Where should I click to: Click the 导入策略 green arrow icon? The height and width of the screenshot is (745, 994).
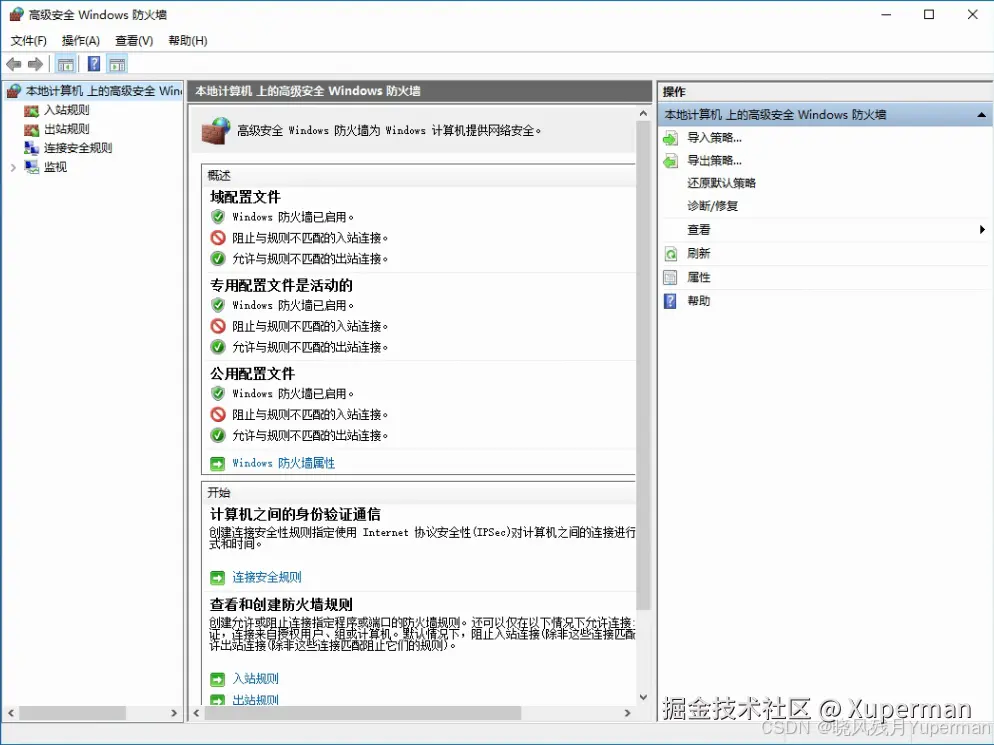(670, 138)
